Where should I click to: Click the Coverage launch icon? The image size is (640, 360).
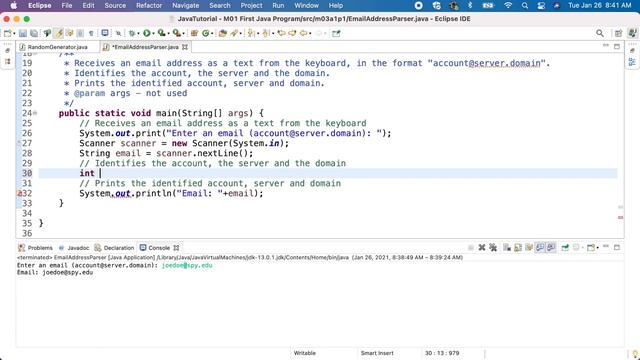(162, 33)
